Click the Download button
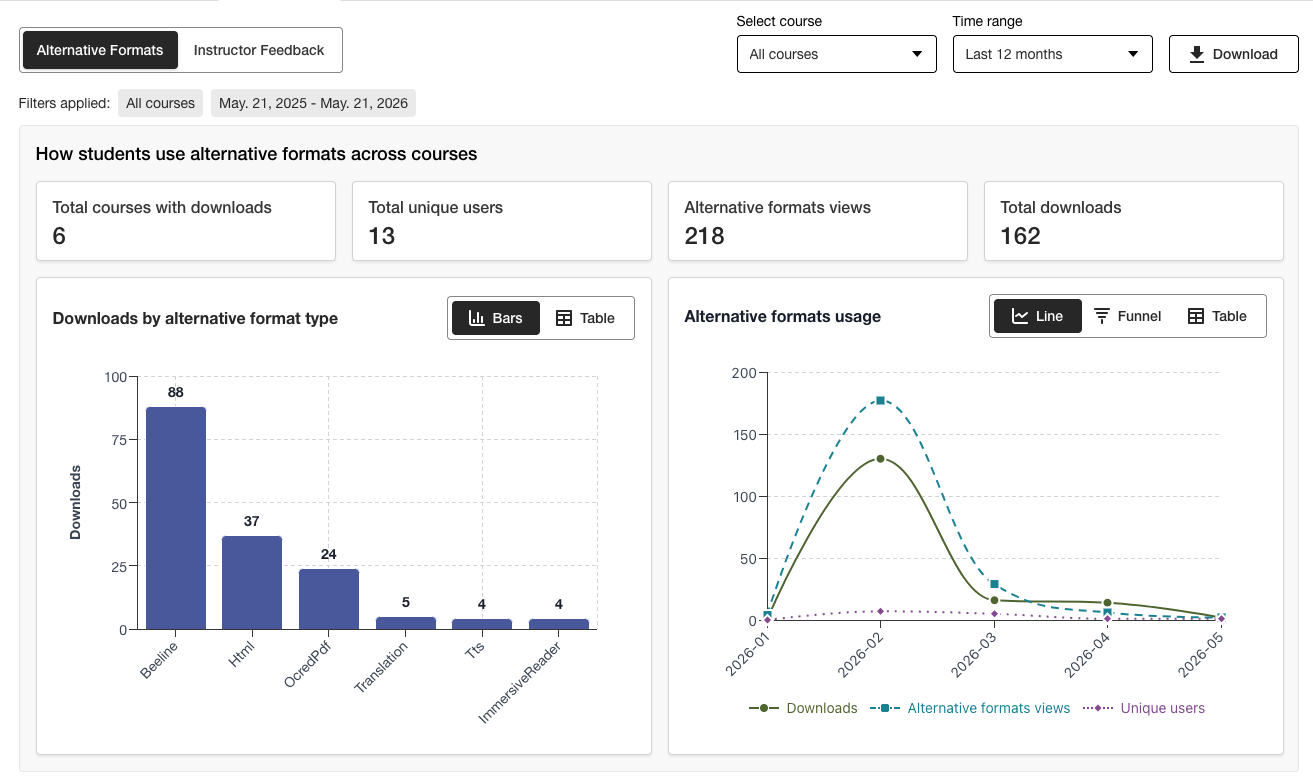The width and height of the screenshot is (1313, 778). tap(1234, 54)
